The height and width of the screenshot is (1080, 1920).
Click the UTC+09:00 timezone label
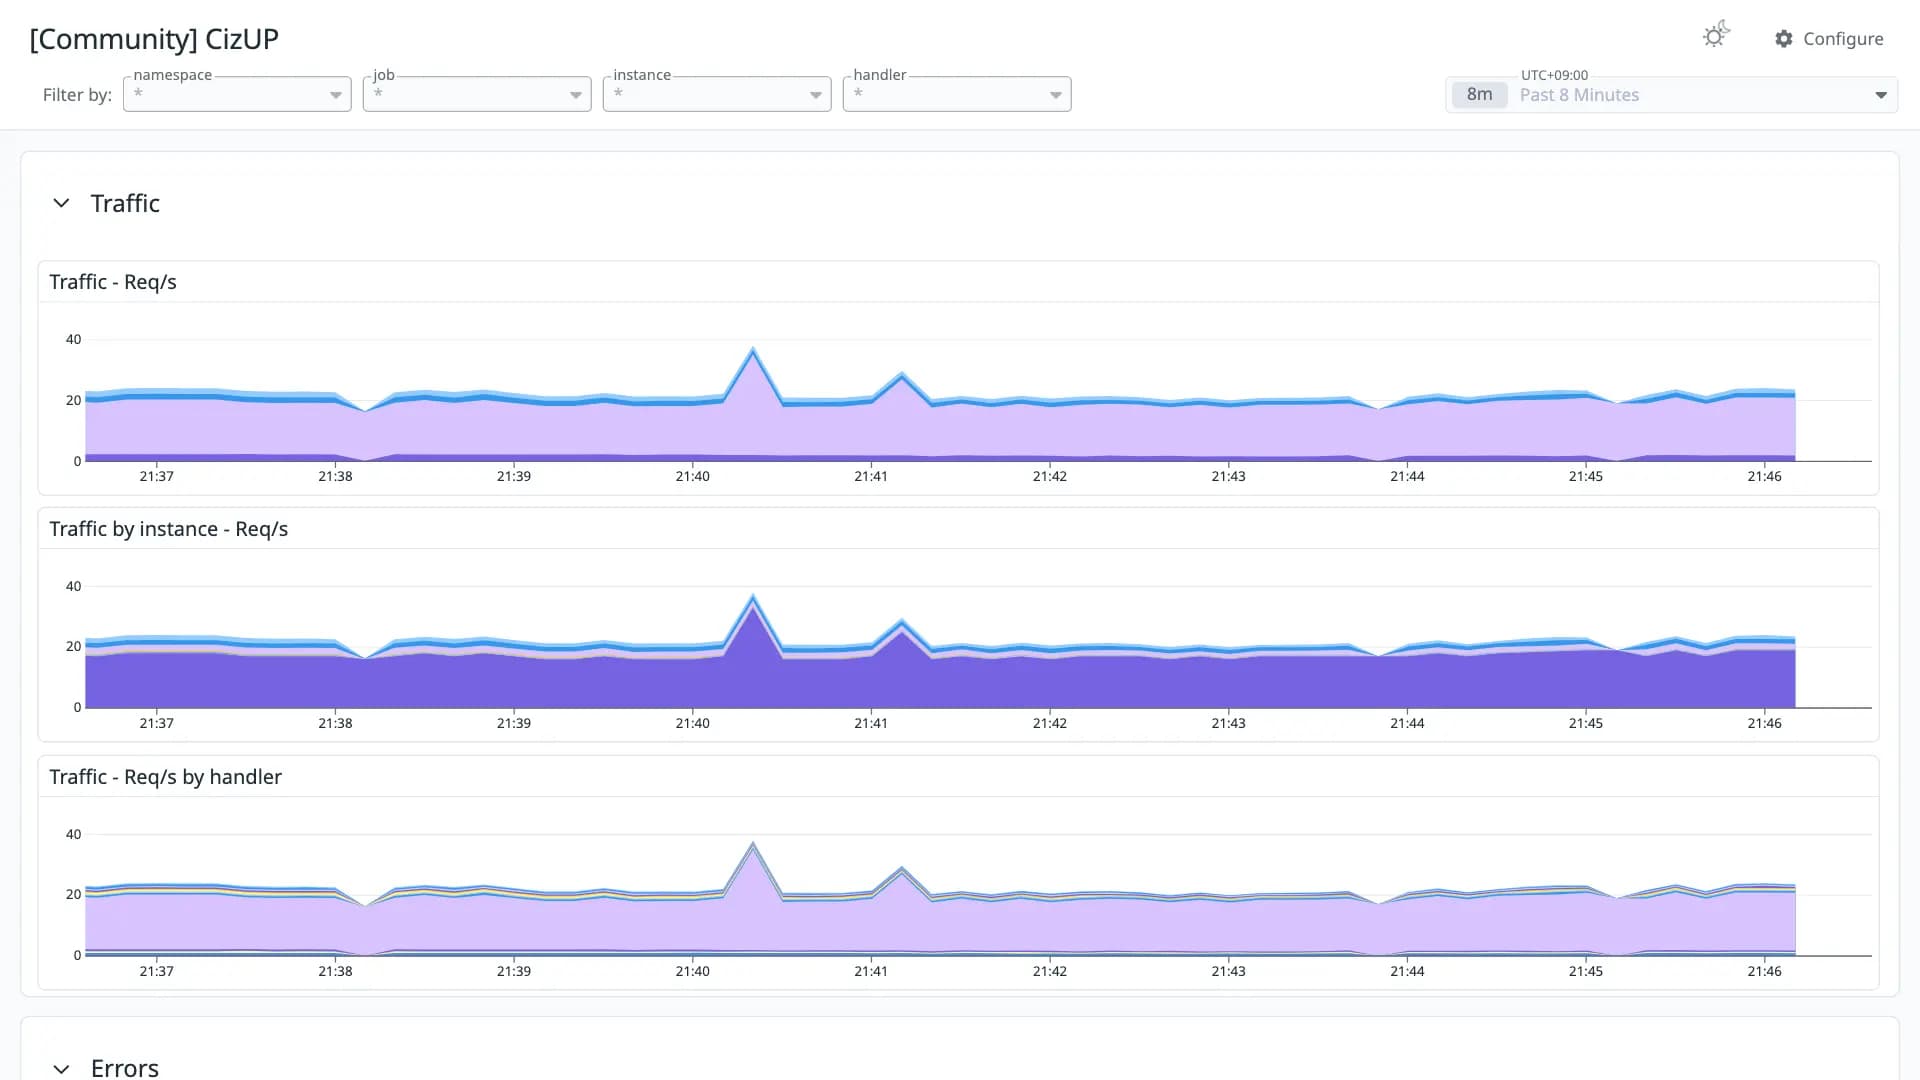tap(1554, 75)
